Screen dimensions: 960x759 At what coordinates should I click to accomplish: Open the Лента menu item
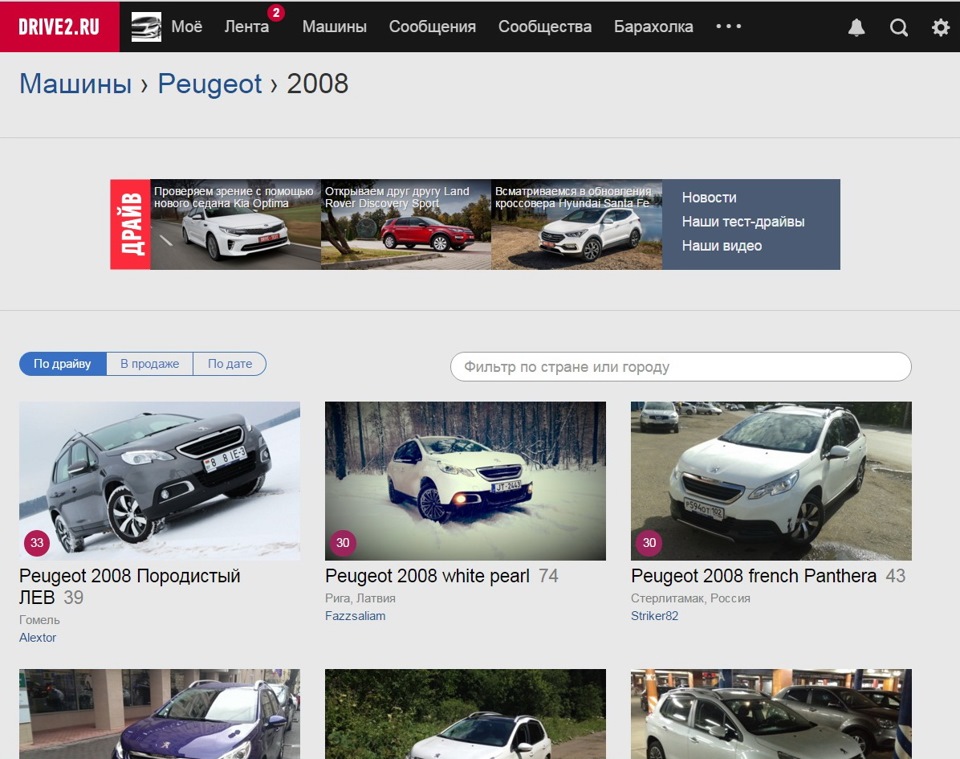click(247, 27)
